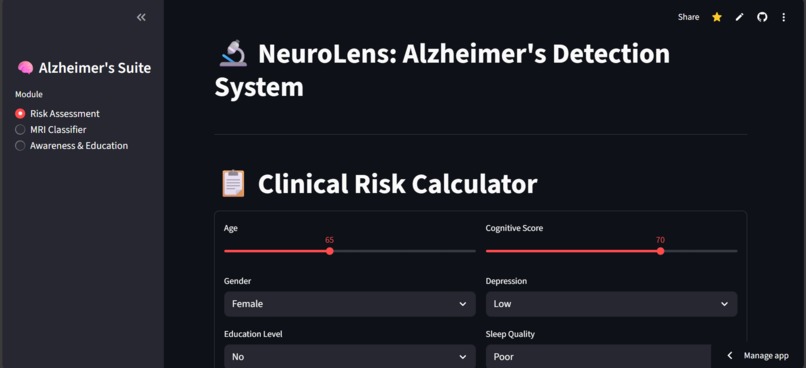Open the GitHub repository icon
Viewport: 806px width, 368px height.
(762, 17)
